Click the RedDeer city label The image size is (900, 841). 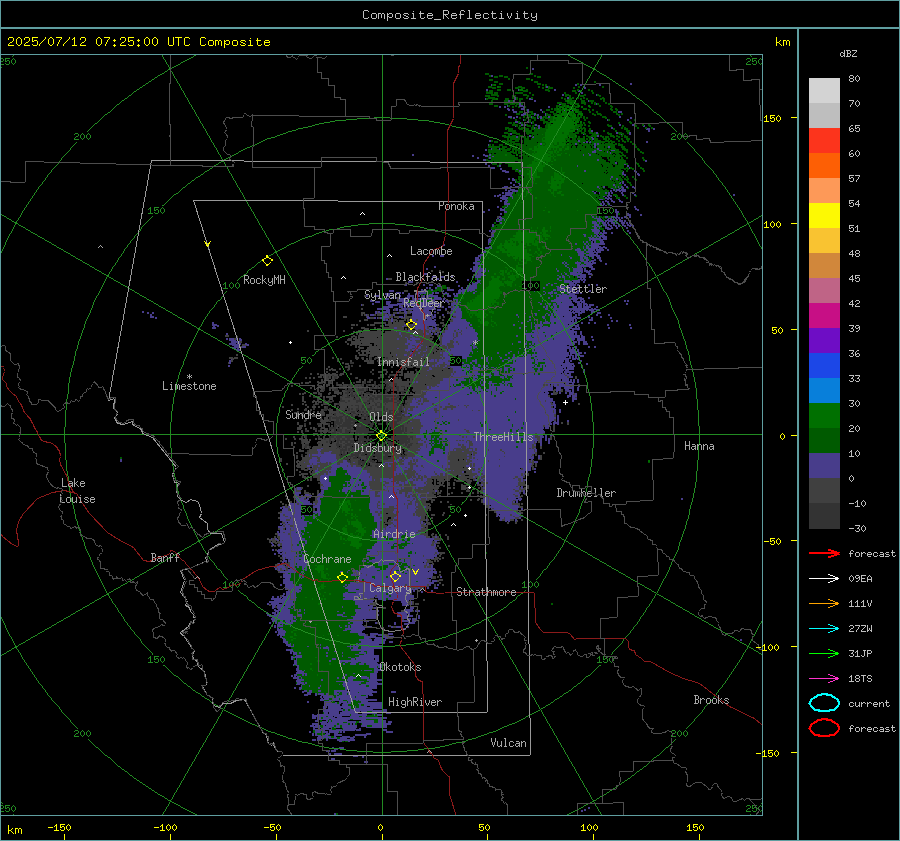point(424,303)
